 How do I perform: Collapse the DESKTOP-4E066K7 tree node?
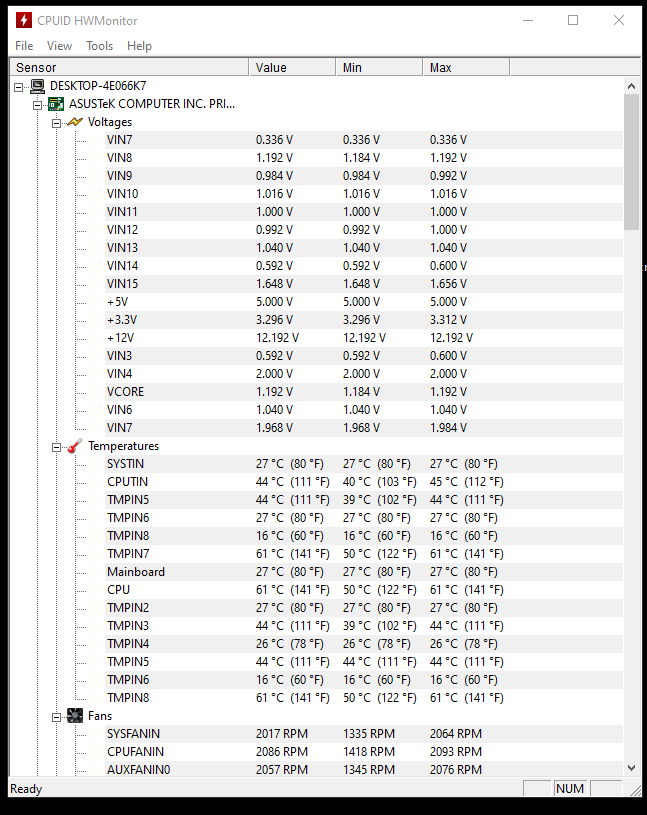[x=19, y=87]
